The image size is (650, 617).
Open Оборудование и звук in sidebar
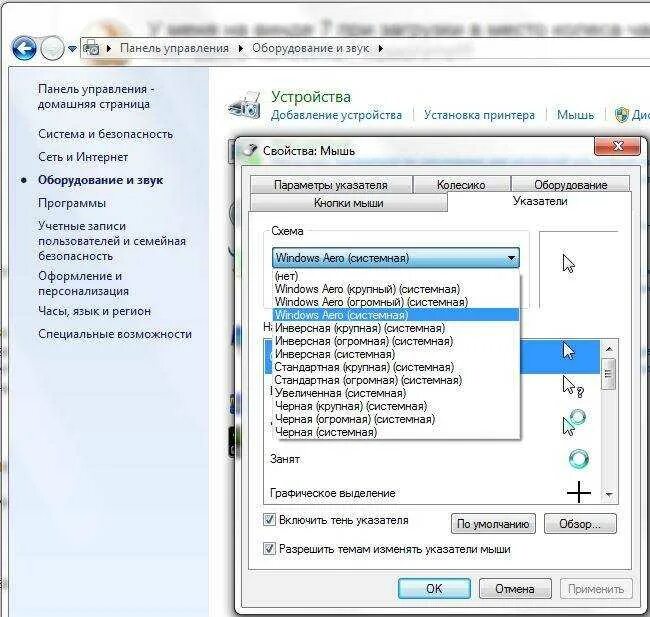(100, 180)
